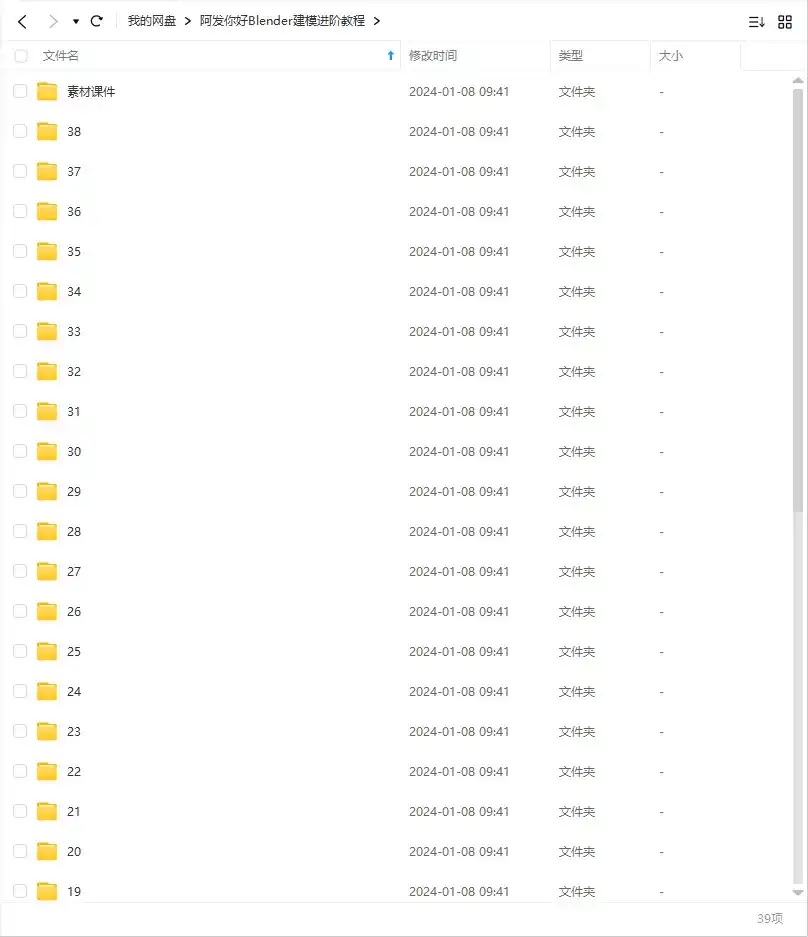Click the folder icon for 25
The height and width of the screenshot is (937, 808).
coord(47,652)
